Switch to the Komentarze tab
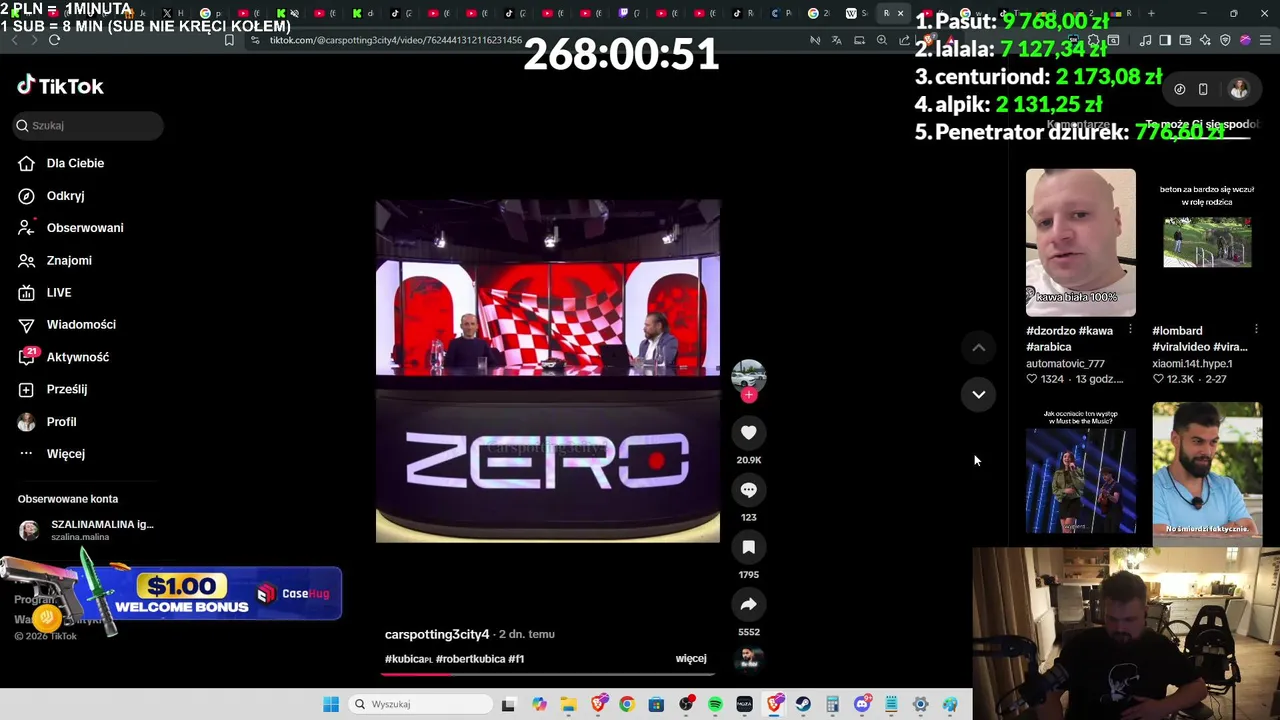The height and width of the screenshot is (720, 1280). point(1078,125)
